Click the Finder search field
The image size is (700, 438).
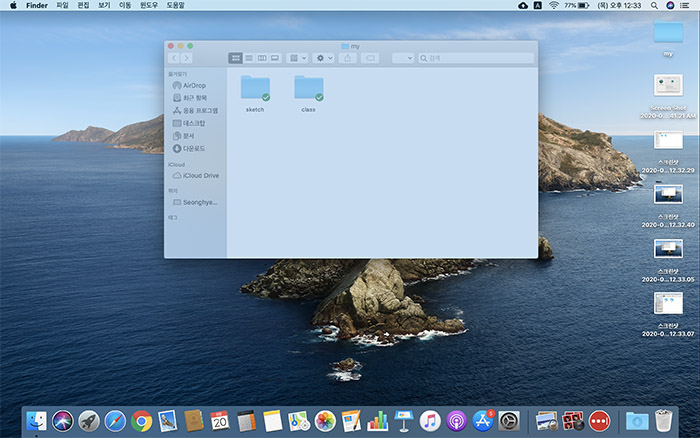pyautogui.click(x=476, y=58)
